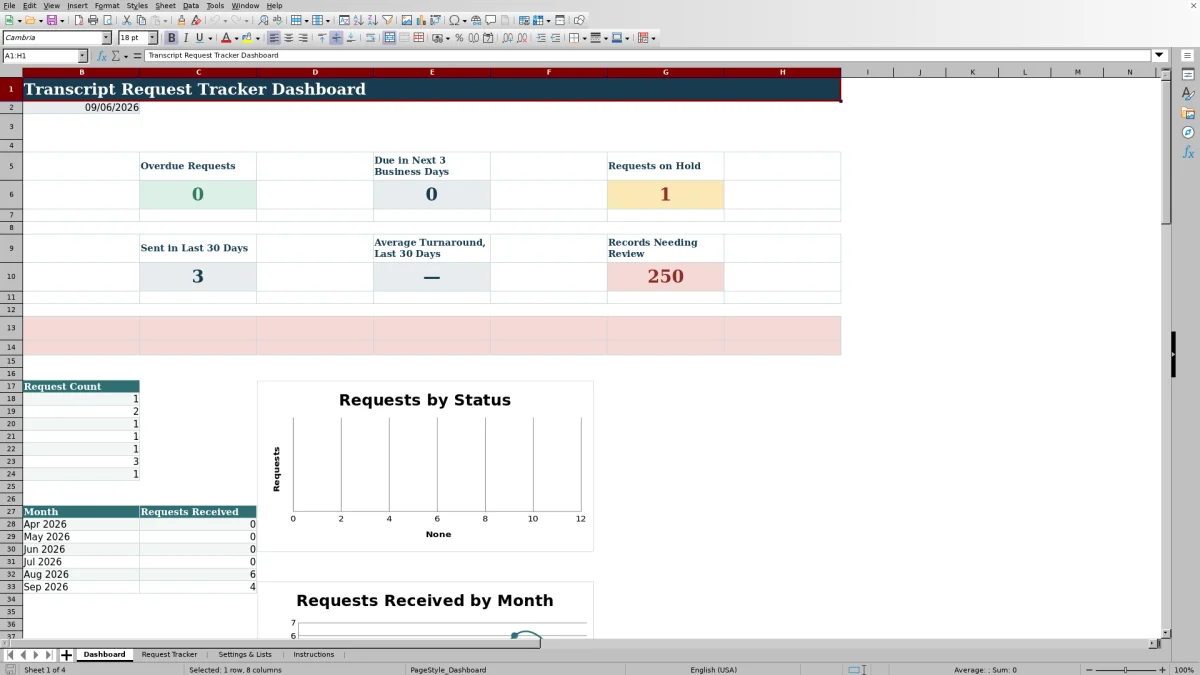Open the Data menu

pos(190,5)
